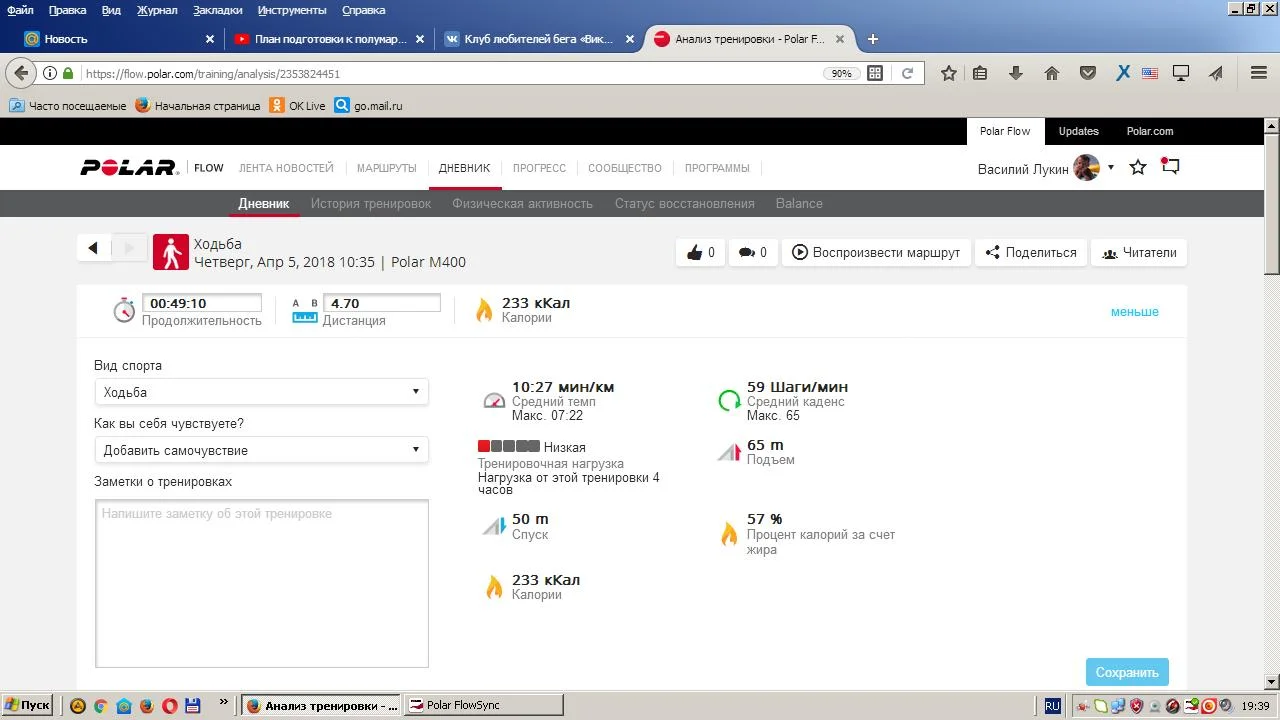Open the Добавить самочувствие dropdown
This screenshot has height=720, width=1280.
click(261, 450)
